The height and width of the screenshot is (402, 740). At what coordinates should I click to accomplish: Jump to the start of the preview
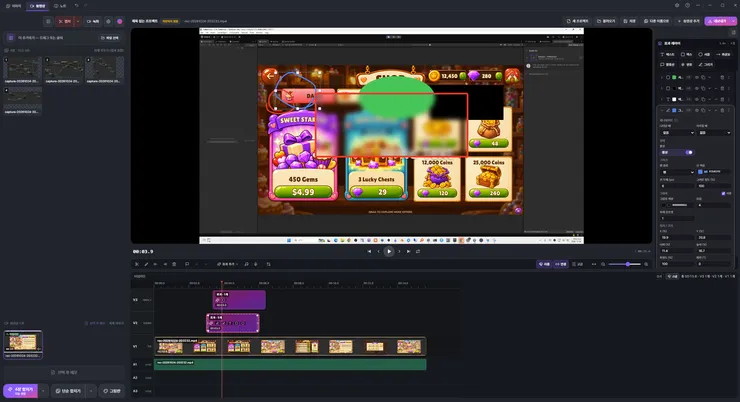pyautogui.click(x=369, y=251)
